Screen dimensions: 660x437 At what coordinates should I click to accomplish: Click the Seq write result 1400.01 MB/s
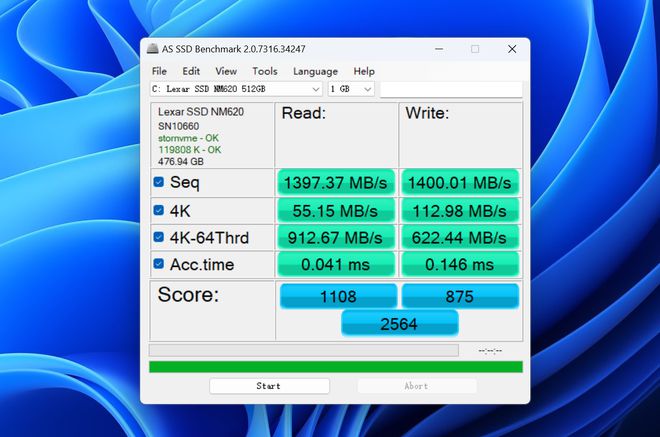pyautogui.click(x=460, y=183)
